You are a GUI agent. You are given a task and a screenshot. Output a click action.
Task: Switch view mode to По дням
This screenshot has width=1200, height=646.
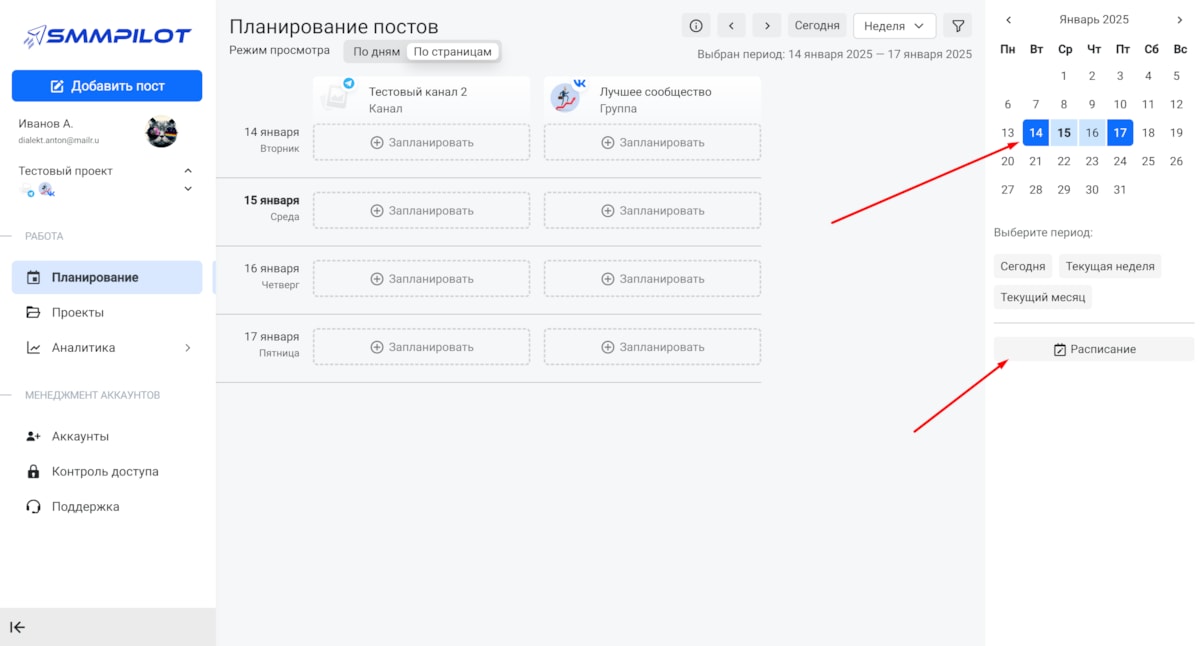(x=377, y=51)
